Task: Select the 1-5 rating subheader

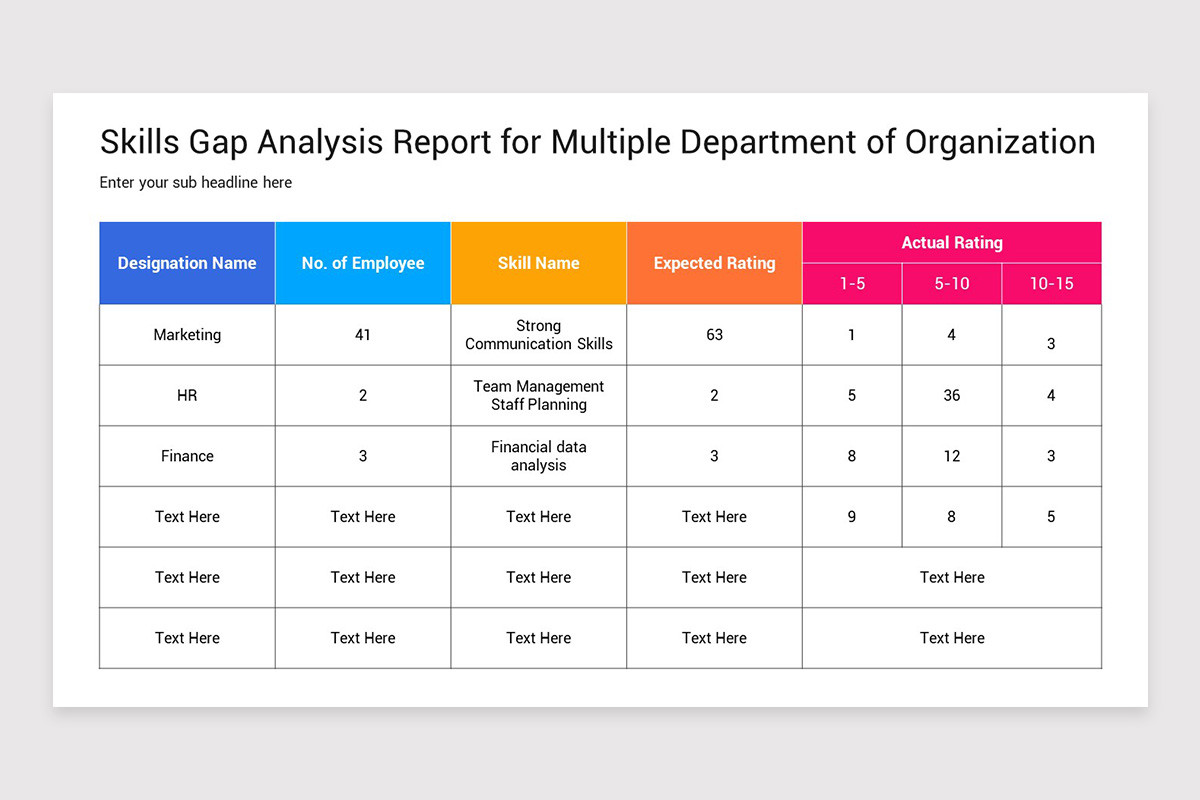Action: tap(851, 283)
